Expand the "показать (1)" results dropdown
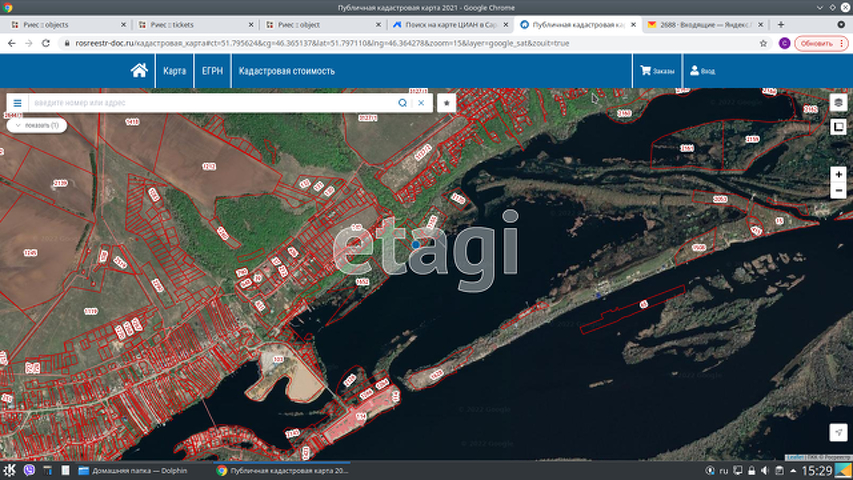The image size is (853, 480). 36,125
